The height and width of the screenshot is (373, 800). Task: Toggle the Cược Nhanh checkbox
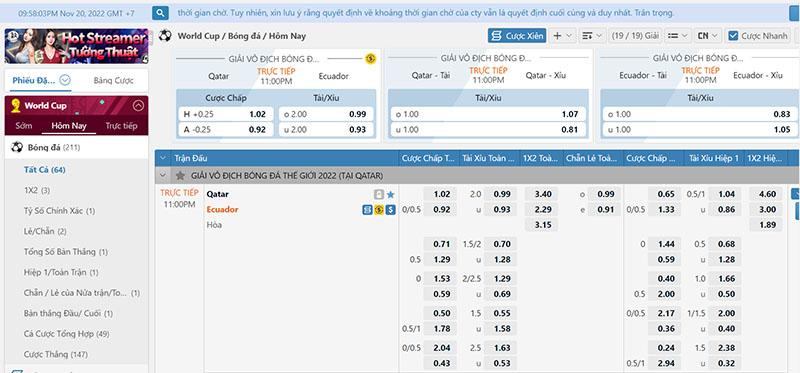click(733, 36)
